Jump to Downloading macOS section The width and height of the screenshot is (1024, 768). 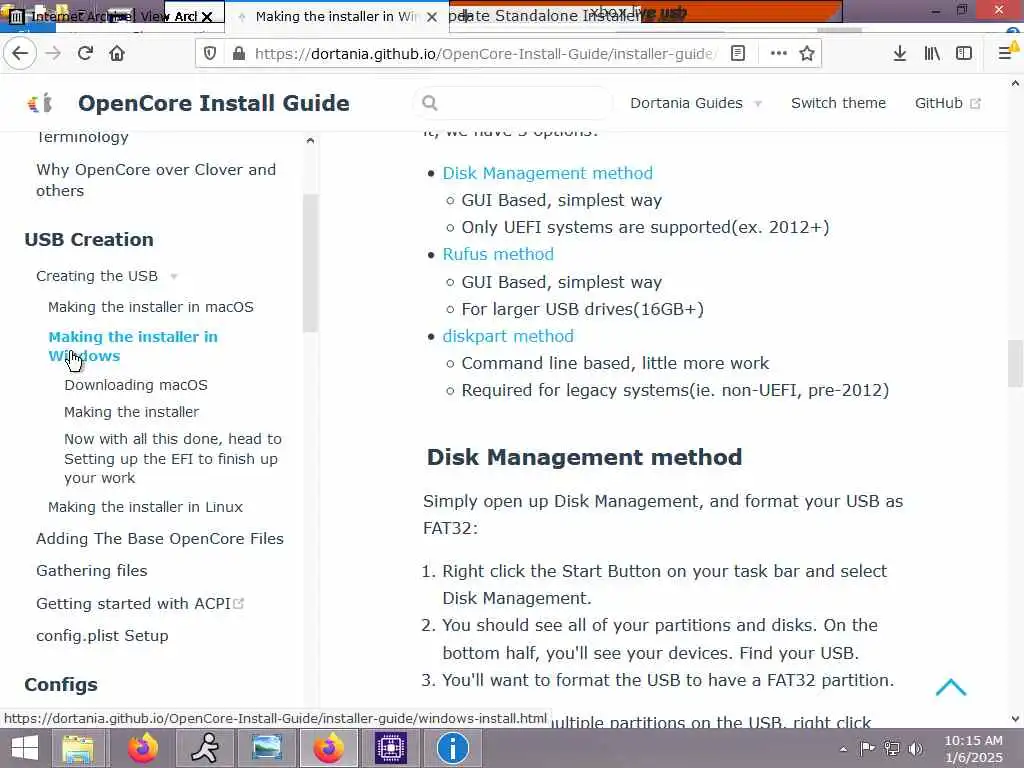point(135,385)
